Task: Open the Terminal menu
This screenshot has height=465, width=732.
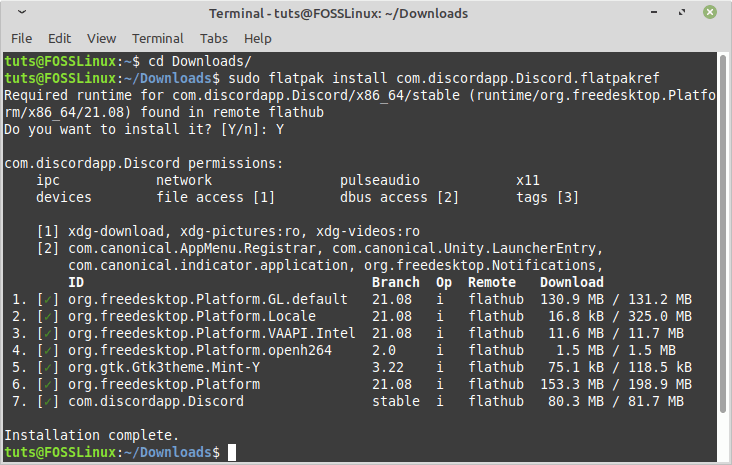Action: tap(158, 38)
